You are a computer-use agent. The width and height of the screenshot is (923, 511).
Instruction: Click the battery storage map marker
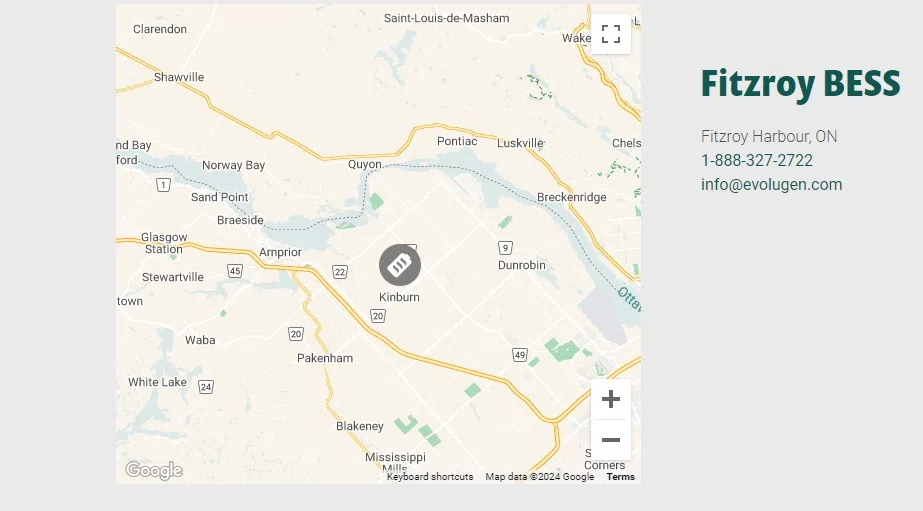(400, 265)
